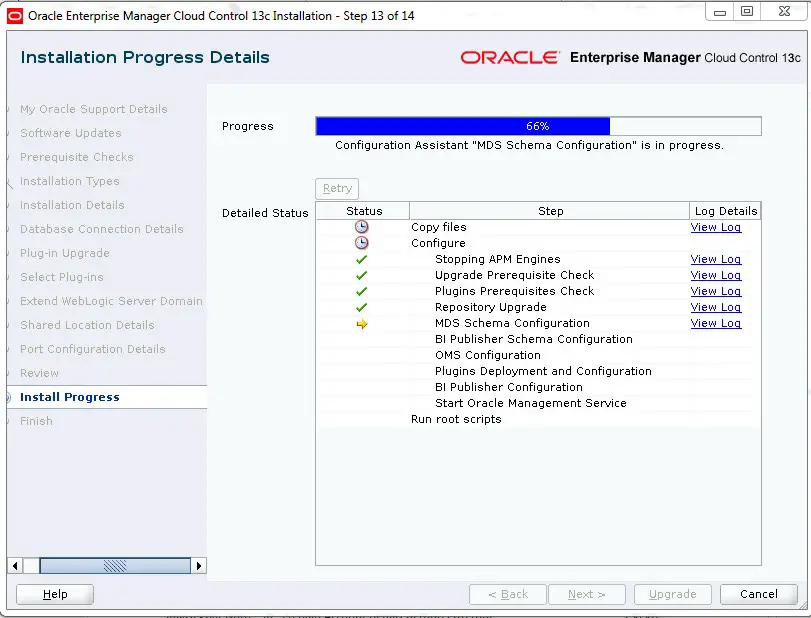
Task: Click the sidebar horizontal scrollbar thumb
Action: tap(115, 566)
